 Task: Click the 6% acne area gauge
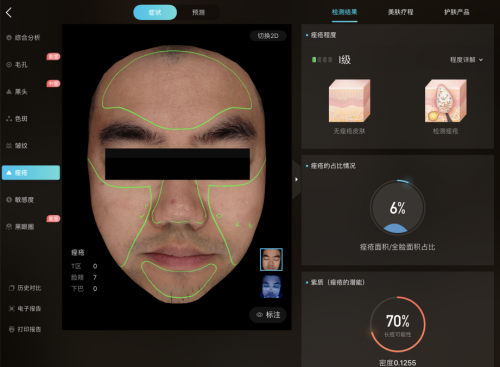(397, 208)
